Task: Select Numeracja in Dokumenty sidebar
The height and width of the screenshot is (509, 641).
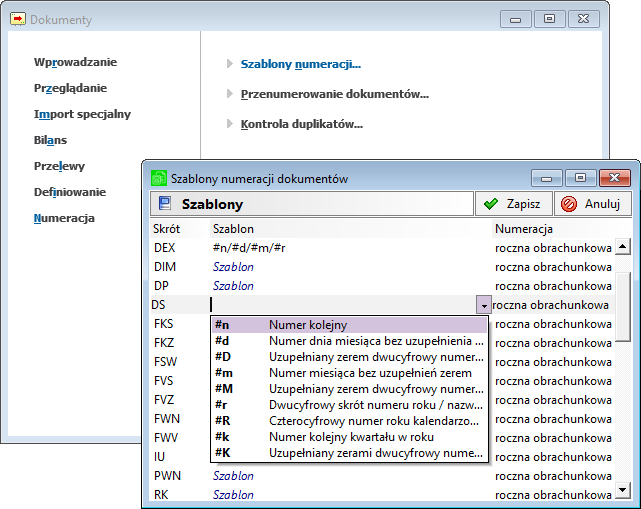Action: pyautogui.click(x=64, y=218)
